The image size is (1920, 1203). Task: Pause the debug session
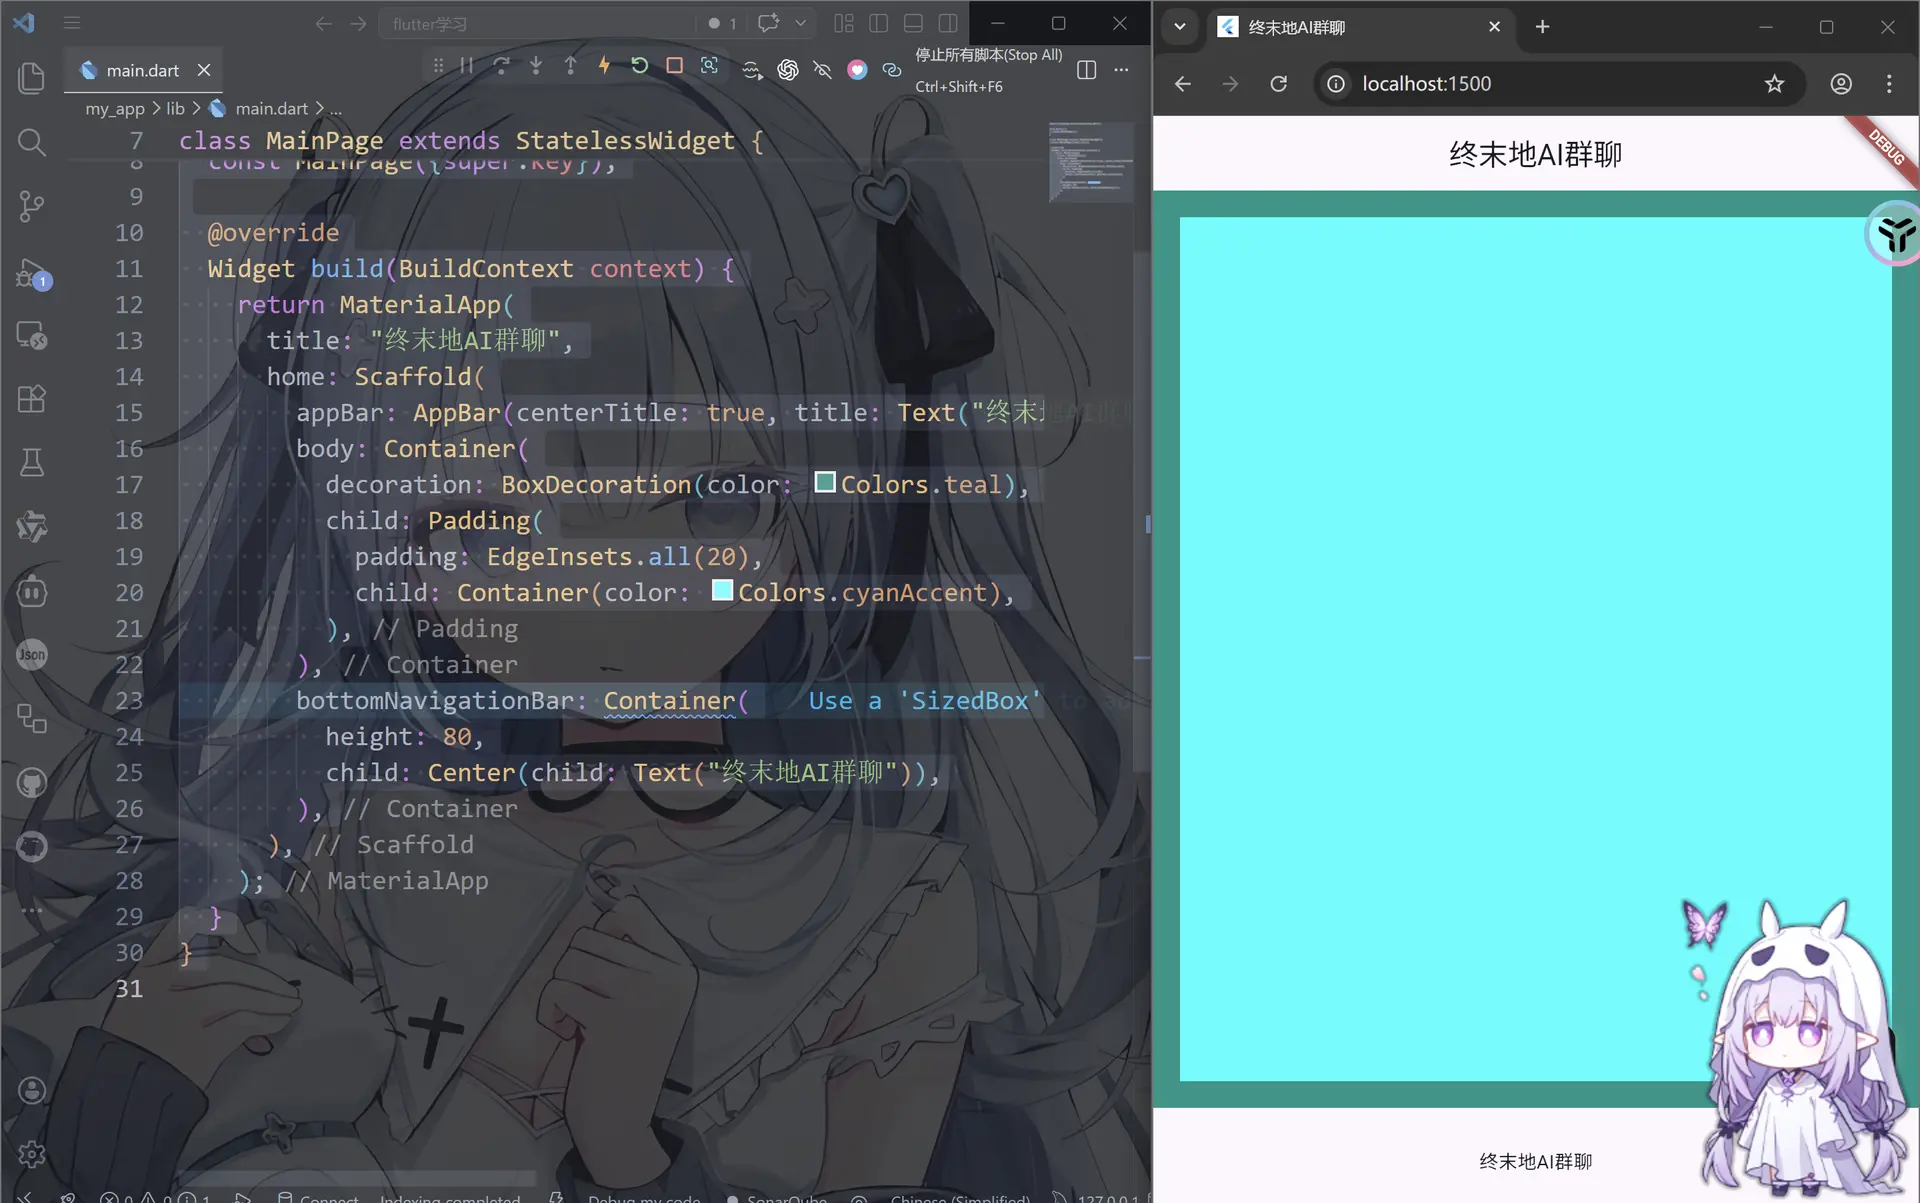(x=467, y=66)
